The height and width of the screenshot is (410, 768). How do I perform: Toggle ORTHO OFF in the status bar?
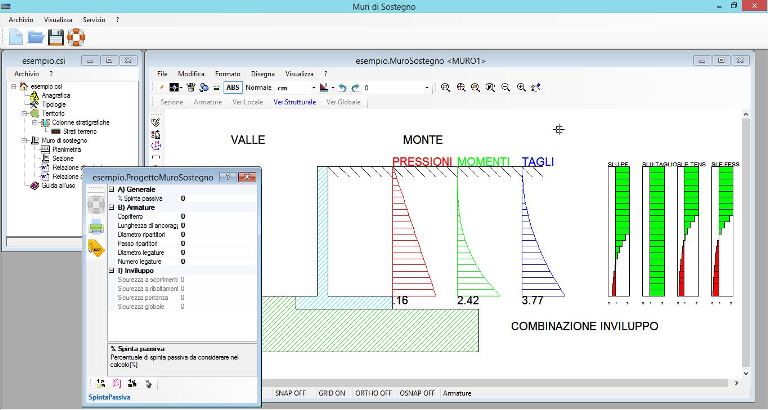[x=372, y=394]
